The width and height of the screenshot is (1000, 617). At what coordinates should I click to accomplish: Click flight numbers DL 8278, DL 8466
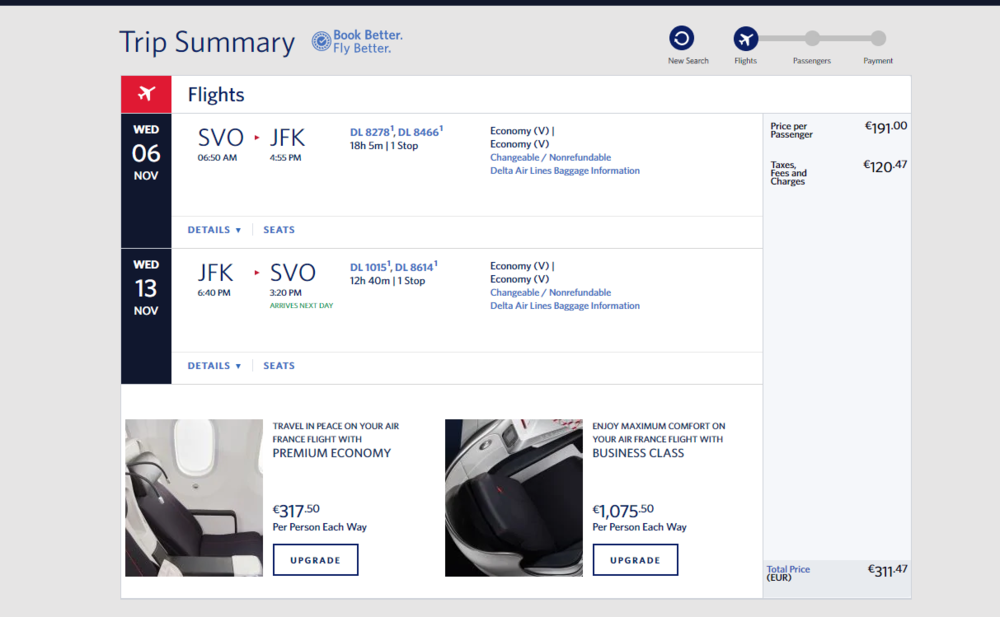pos(395,132)
